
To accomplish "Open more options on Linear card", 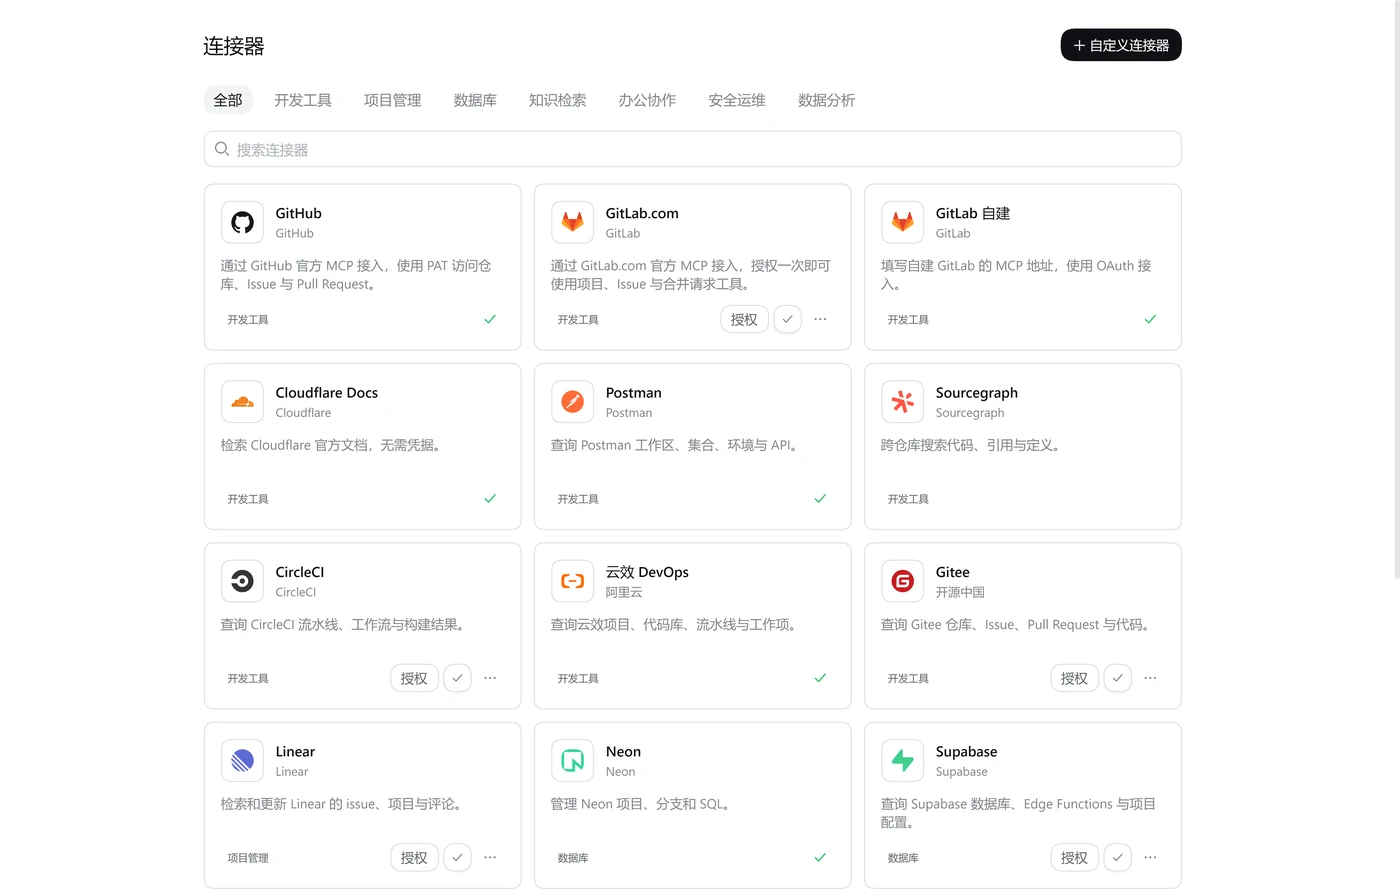I will (x=490, y=858).
